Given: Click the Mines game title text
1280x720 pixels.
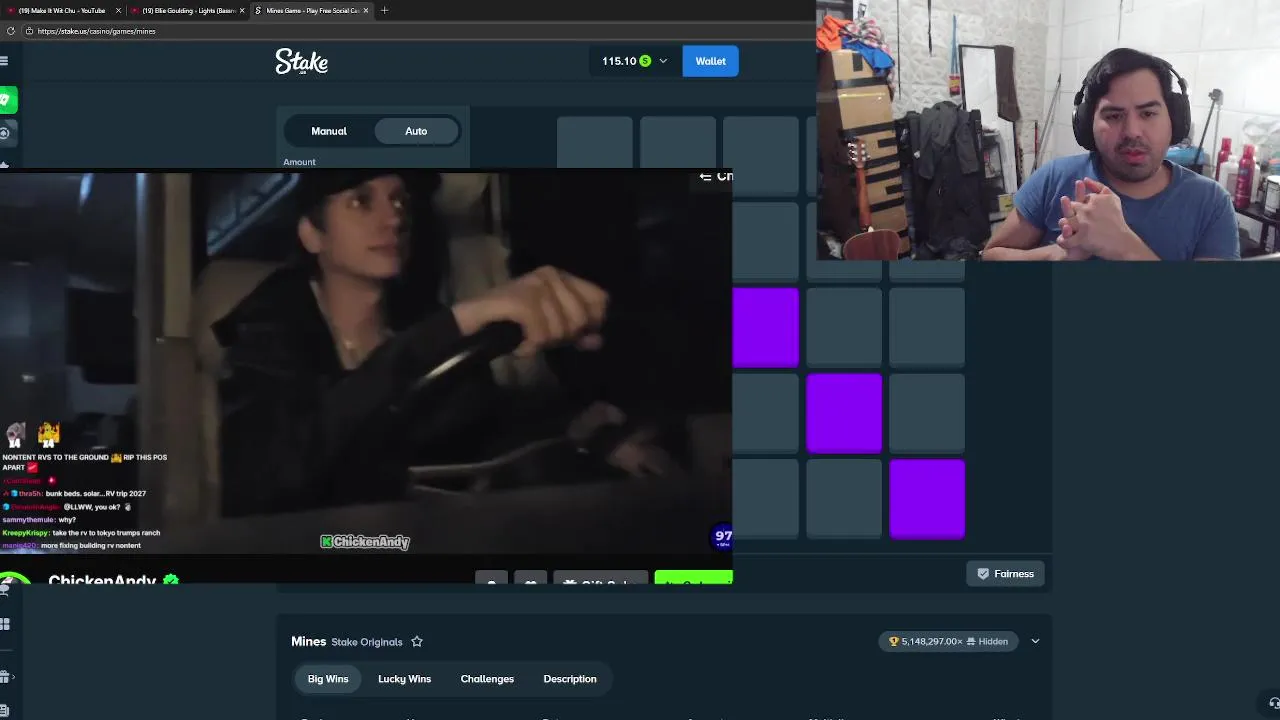Looking at the screenshot, I should 308,642.
